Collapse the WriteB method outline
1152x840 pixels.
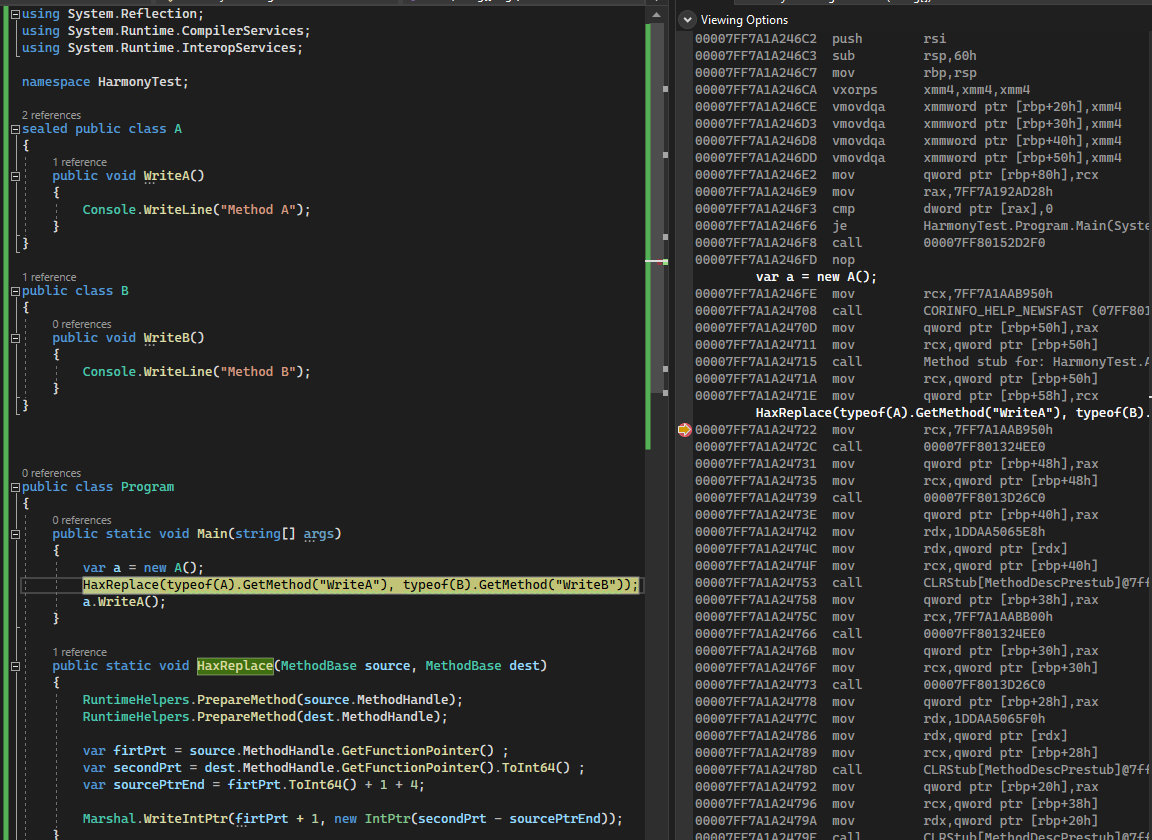coord(15,338)
